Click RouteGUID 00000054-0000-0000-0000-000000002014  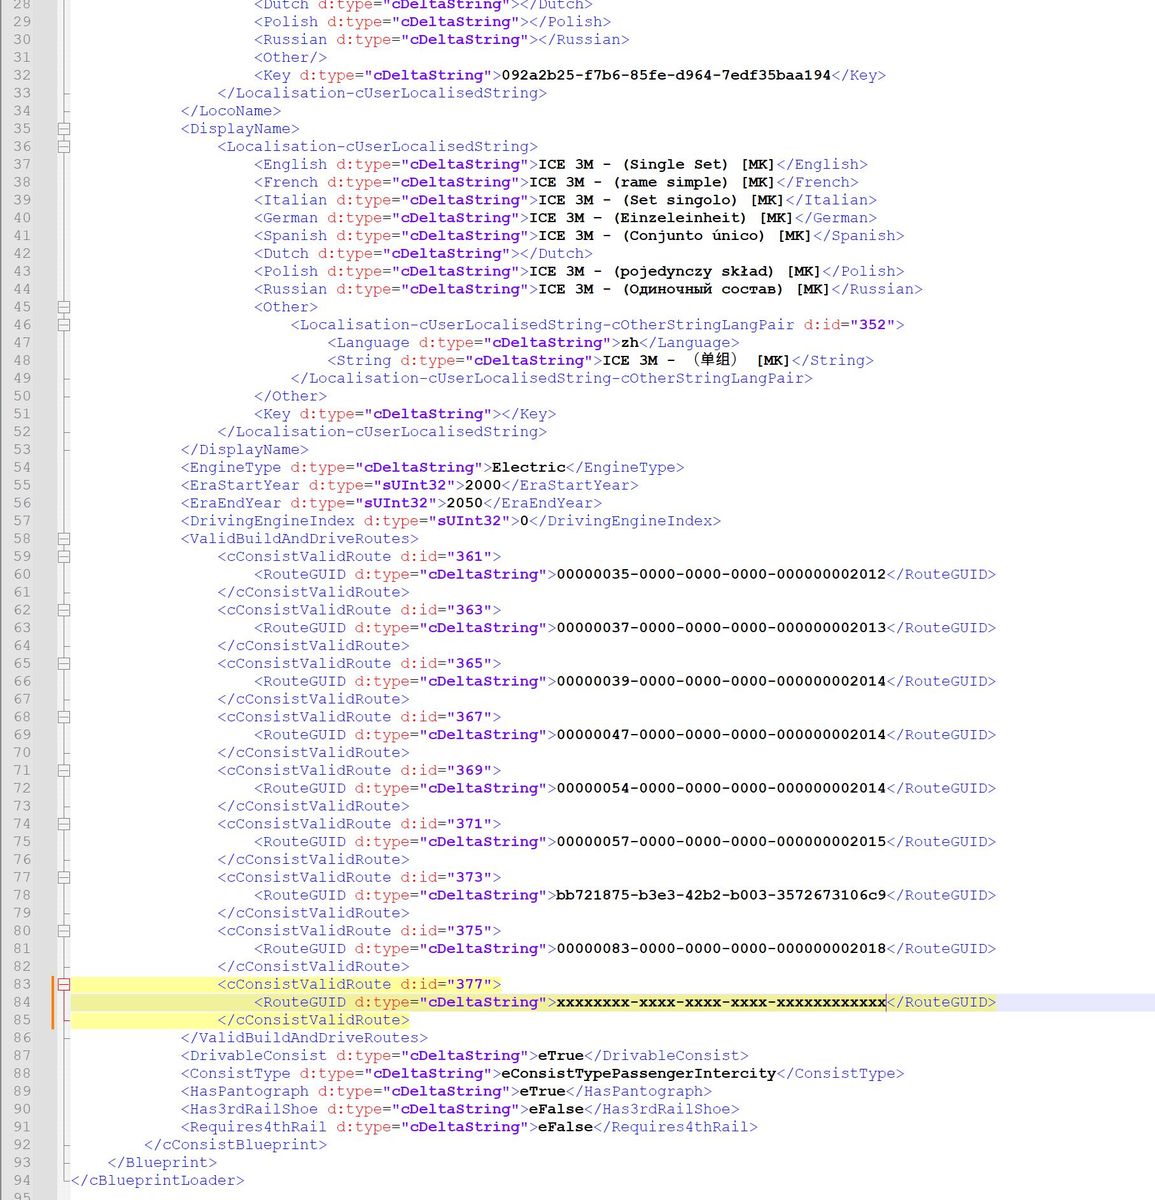[721, 788]
